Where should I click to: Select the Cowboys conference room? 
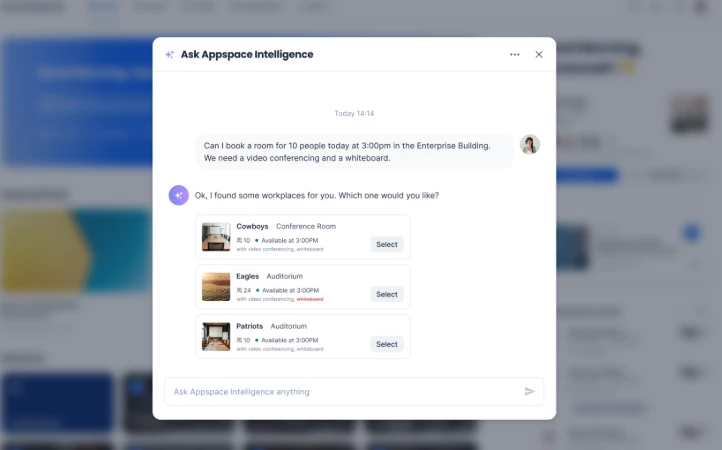(387, 245)
